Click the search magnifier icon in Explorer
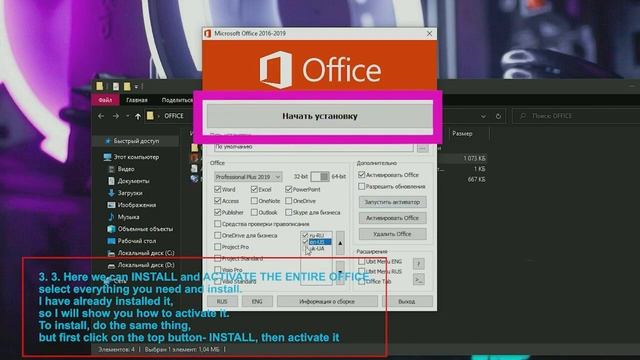The height and width of the screenshot is (360, 640). [x=523, y=116]
